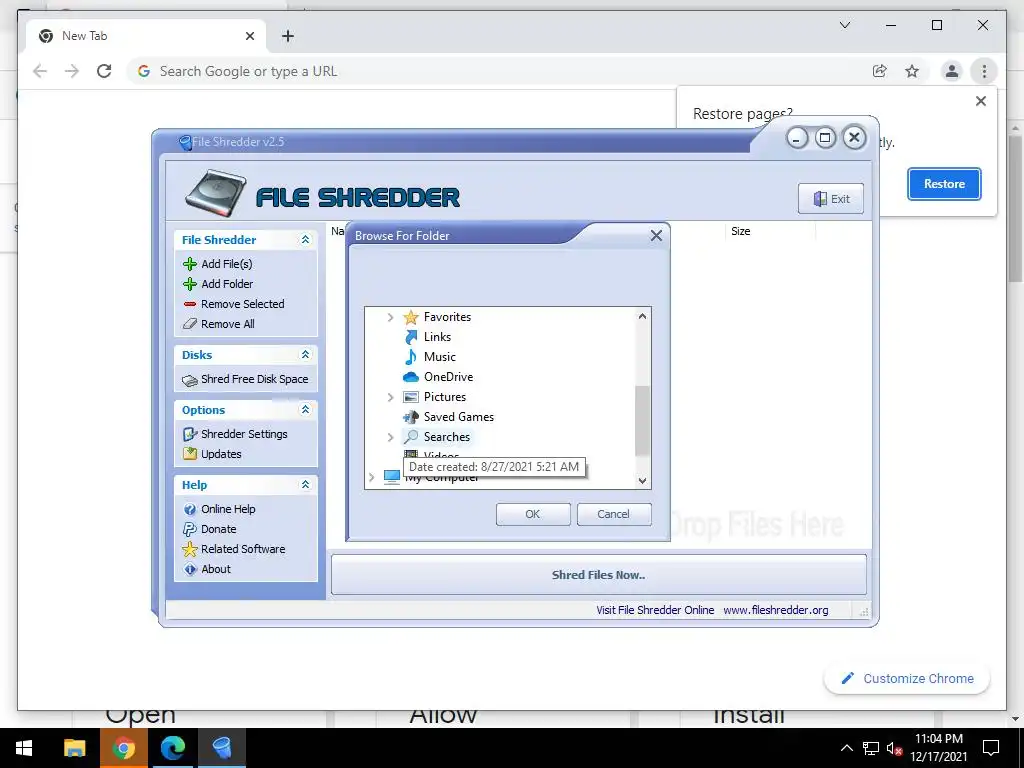Click the green plus Add Folder icon
This screenshot has height=768, width=1024.
(189, 284)
